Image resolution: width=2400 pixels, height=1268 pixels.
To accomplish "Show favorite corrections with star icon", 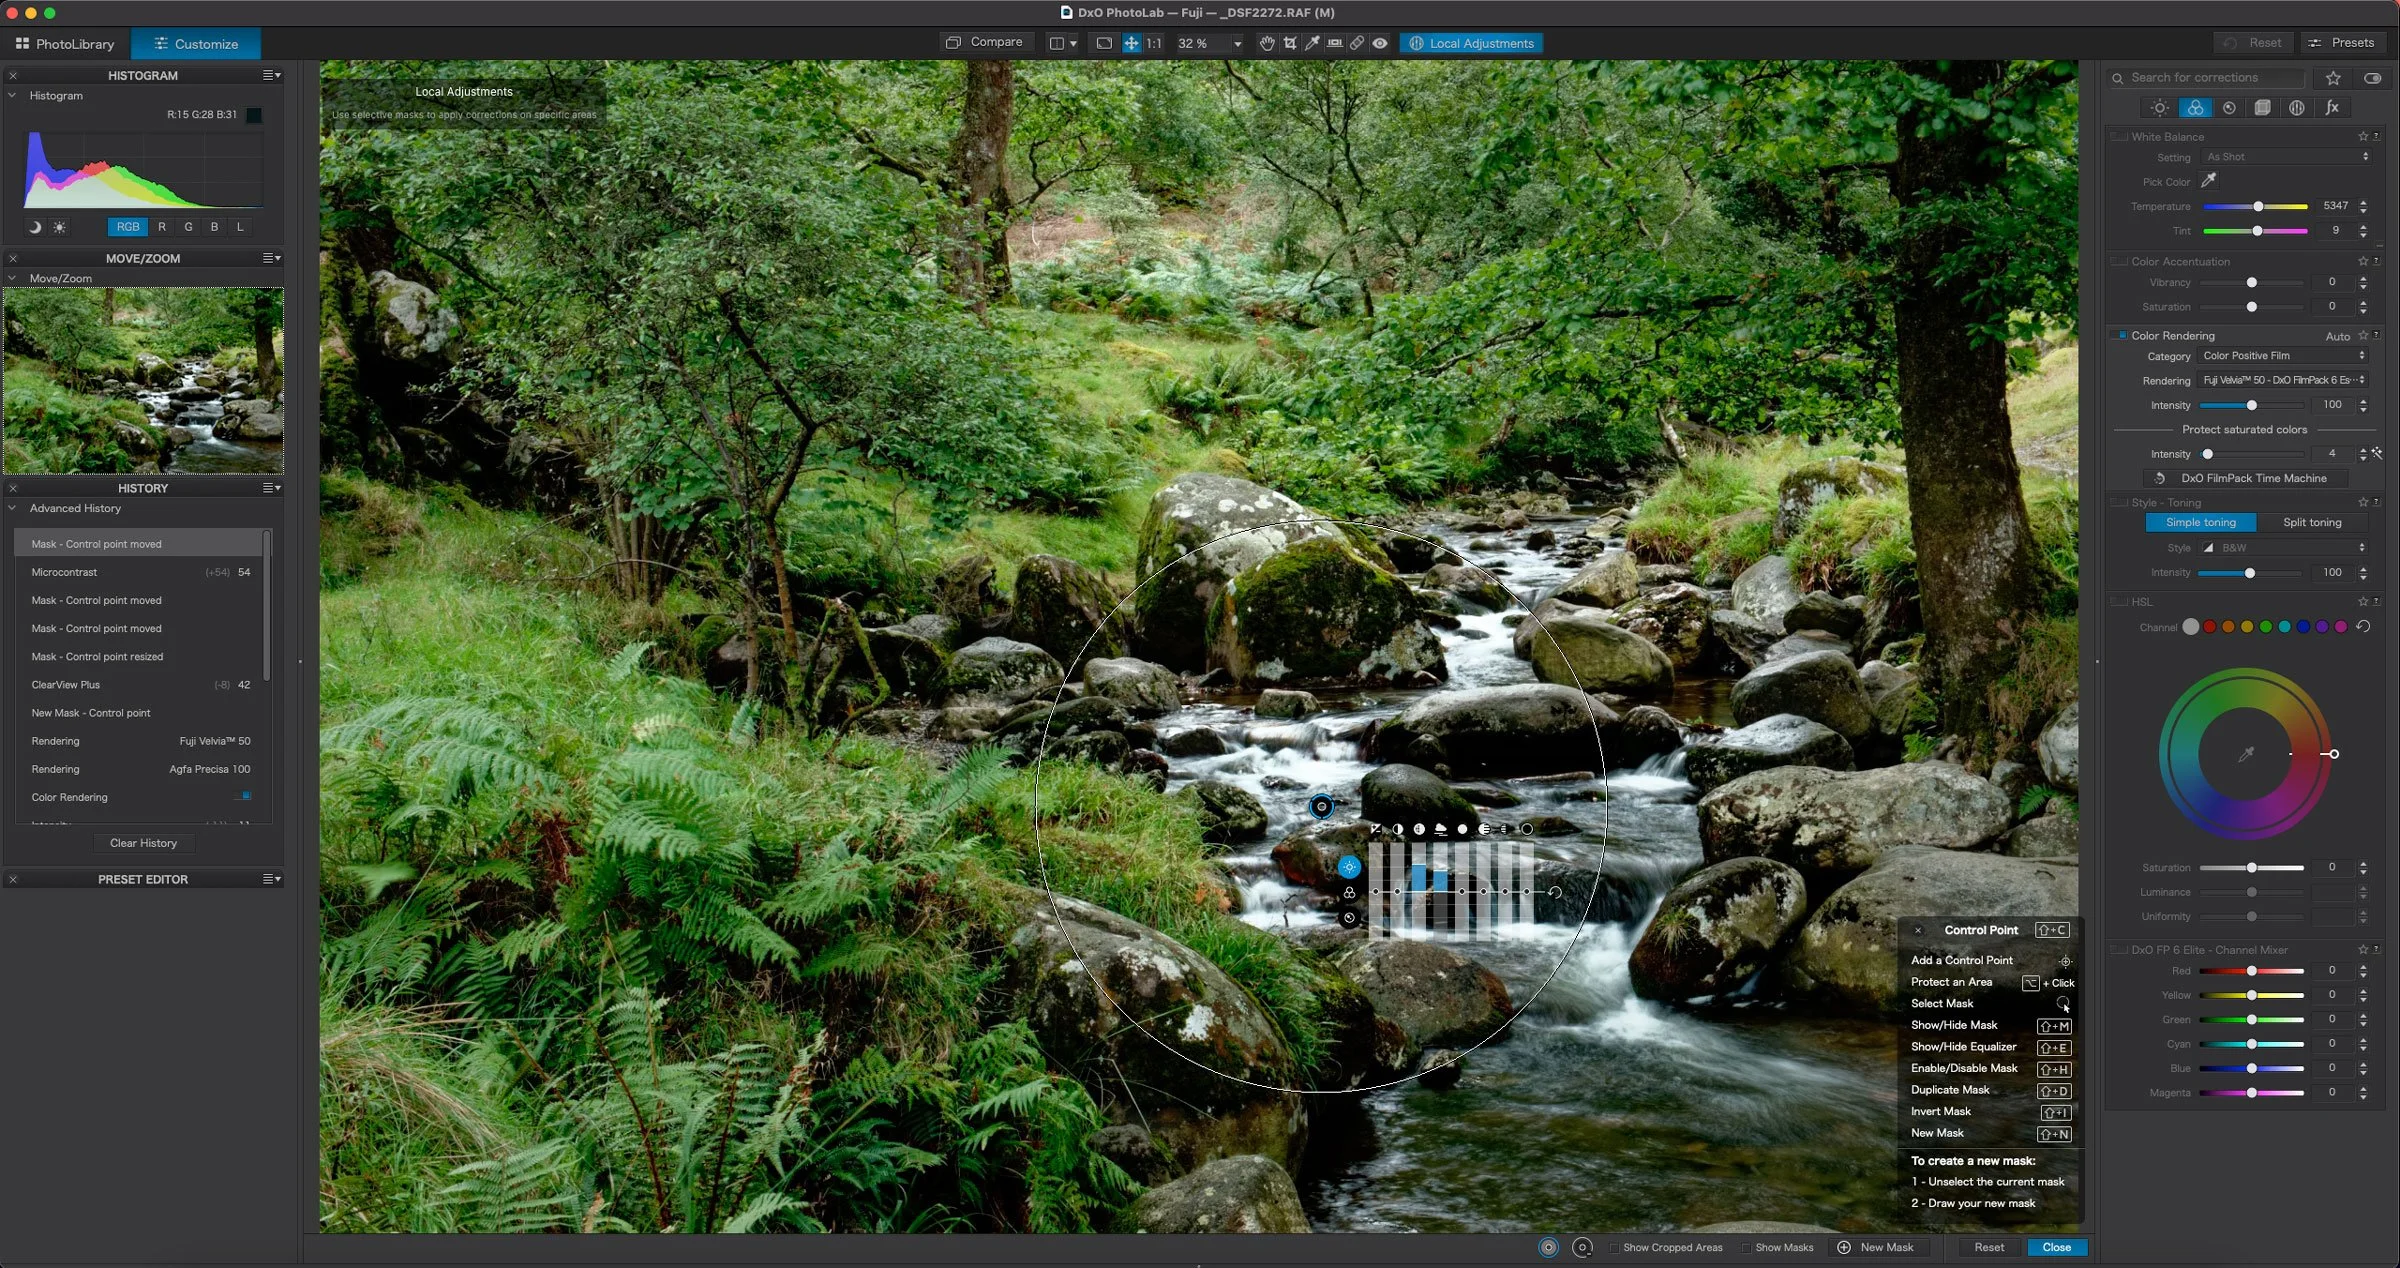I will (2333, 78).
